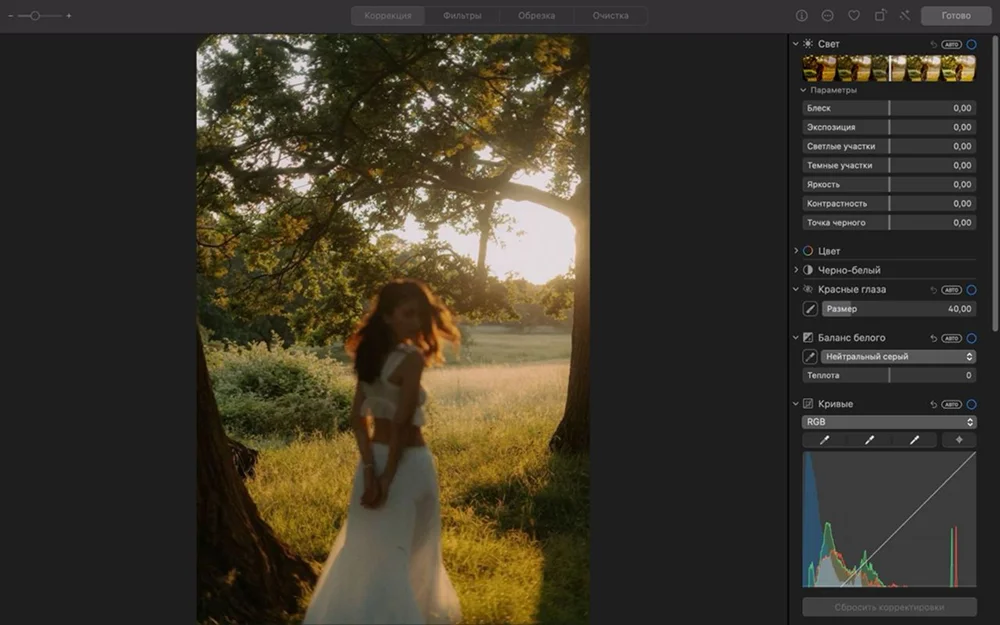Mark the photo as favorite with heart

click(x=854, y=16)
